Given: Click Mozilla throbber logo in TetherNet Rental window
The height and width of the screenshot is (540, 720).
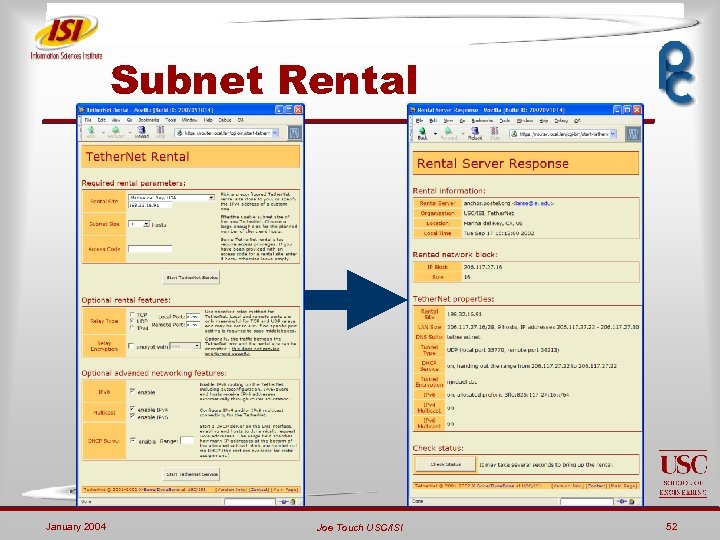Looking at the screenshot, I should pos(294,133).
